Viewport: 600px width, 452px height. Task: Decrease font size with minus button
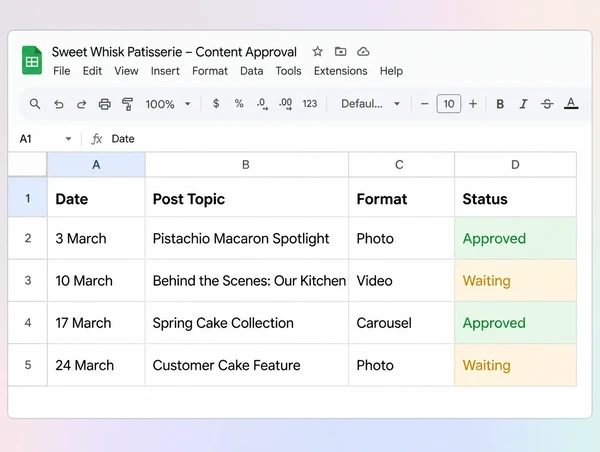point(424,104)
